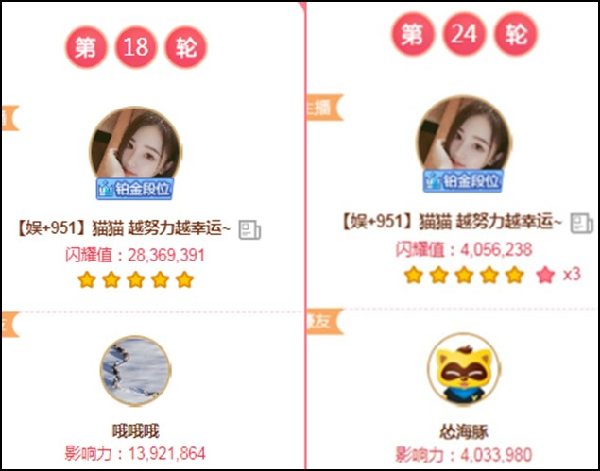The width and height of the screenshot is (600, 471).
Task: Click the username 哦哦哦
Action: [x=135, y=432]
